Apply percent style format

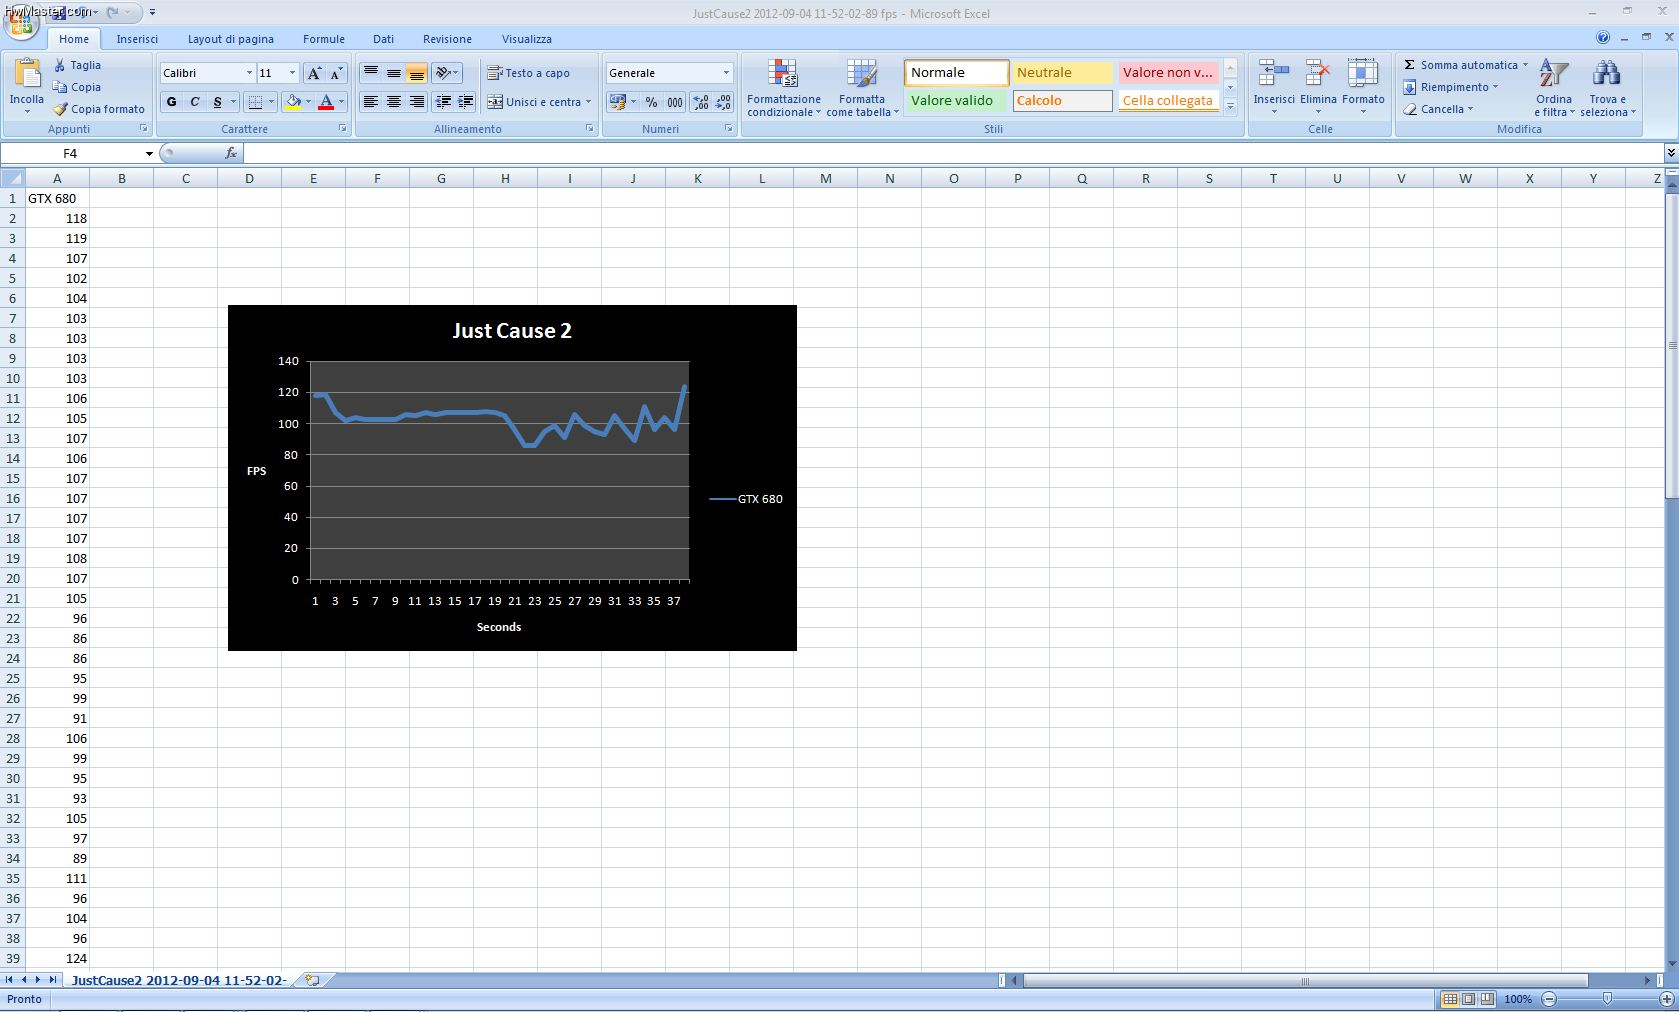(652, 102)
